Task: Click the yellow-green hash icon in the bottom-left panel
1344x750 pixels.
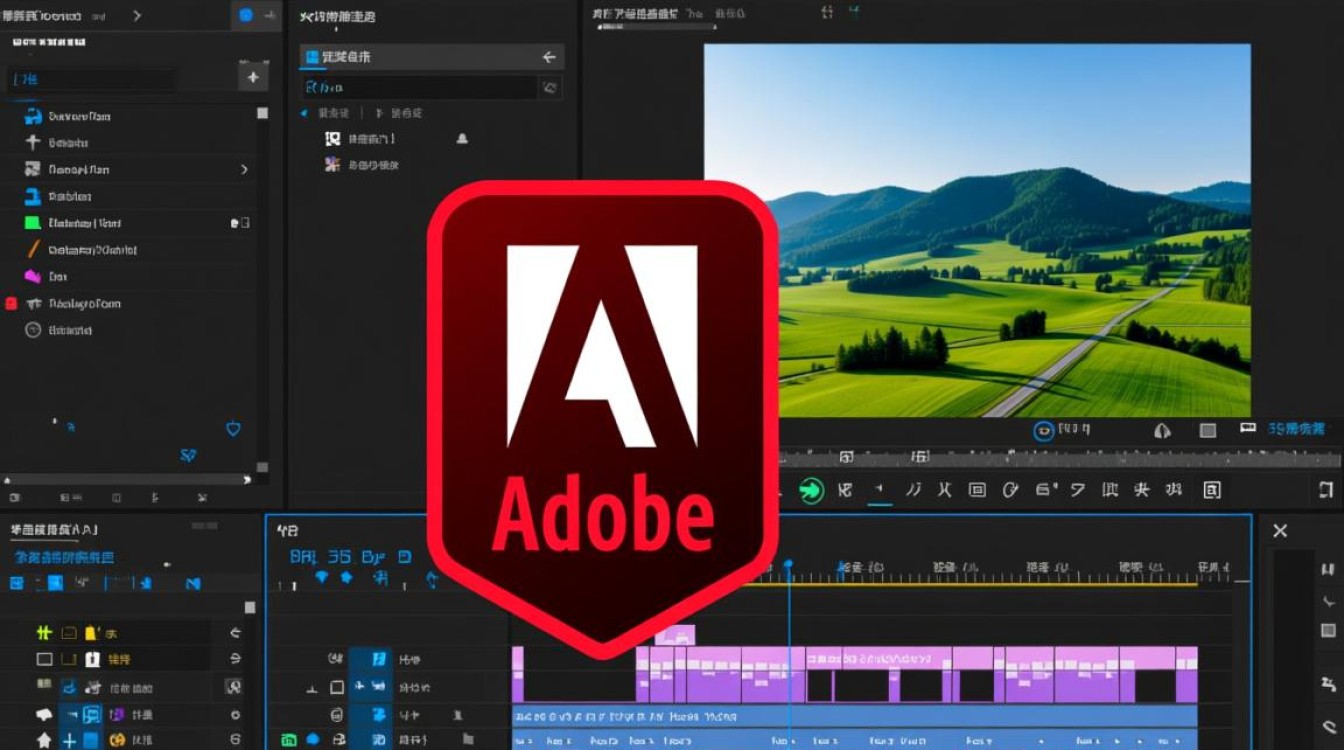Action: coord(44,633)
